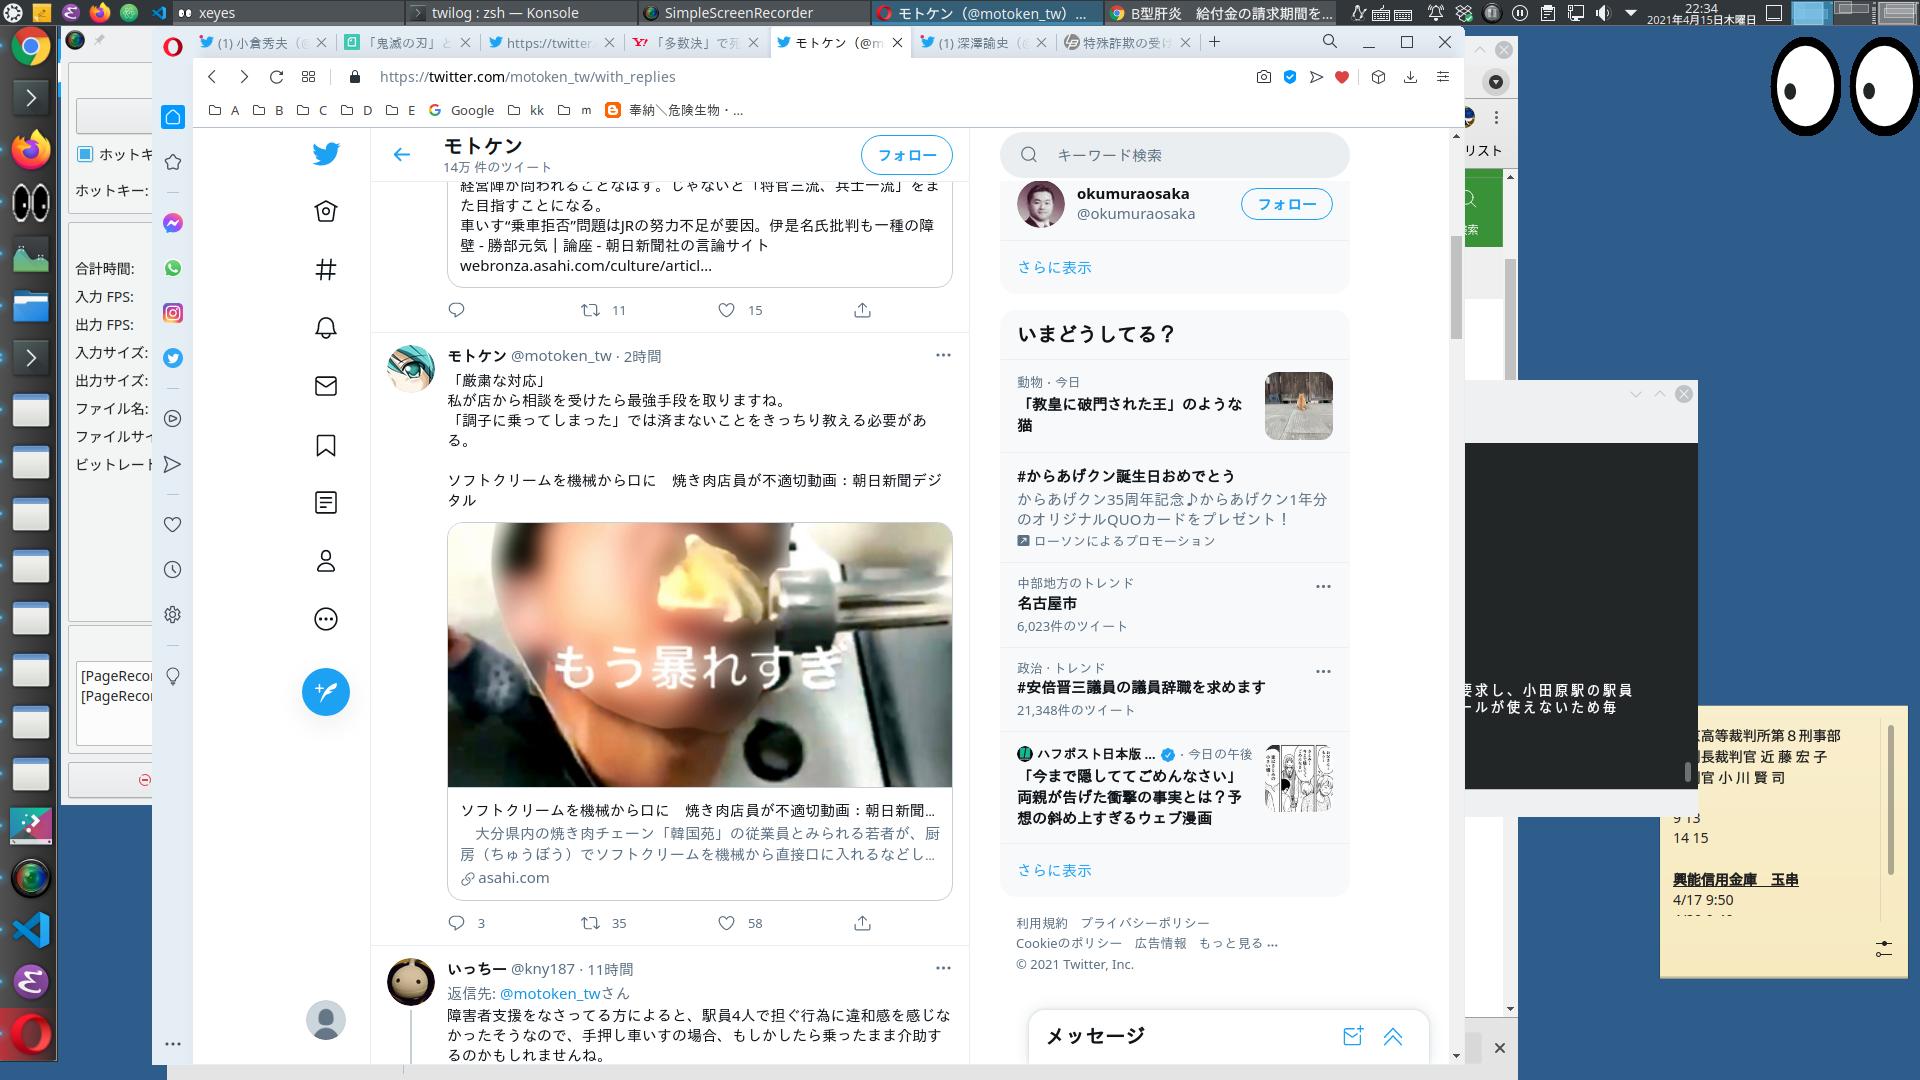
Task: Open asahi.com link card
Action: [x=700, y=843]
